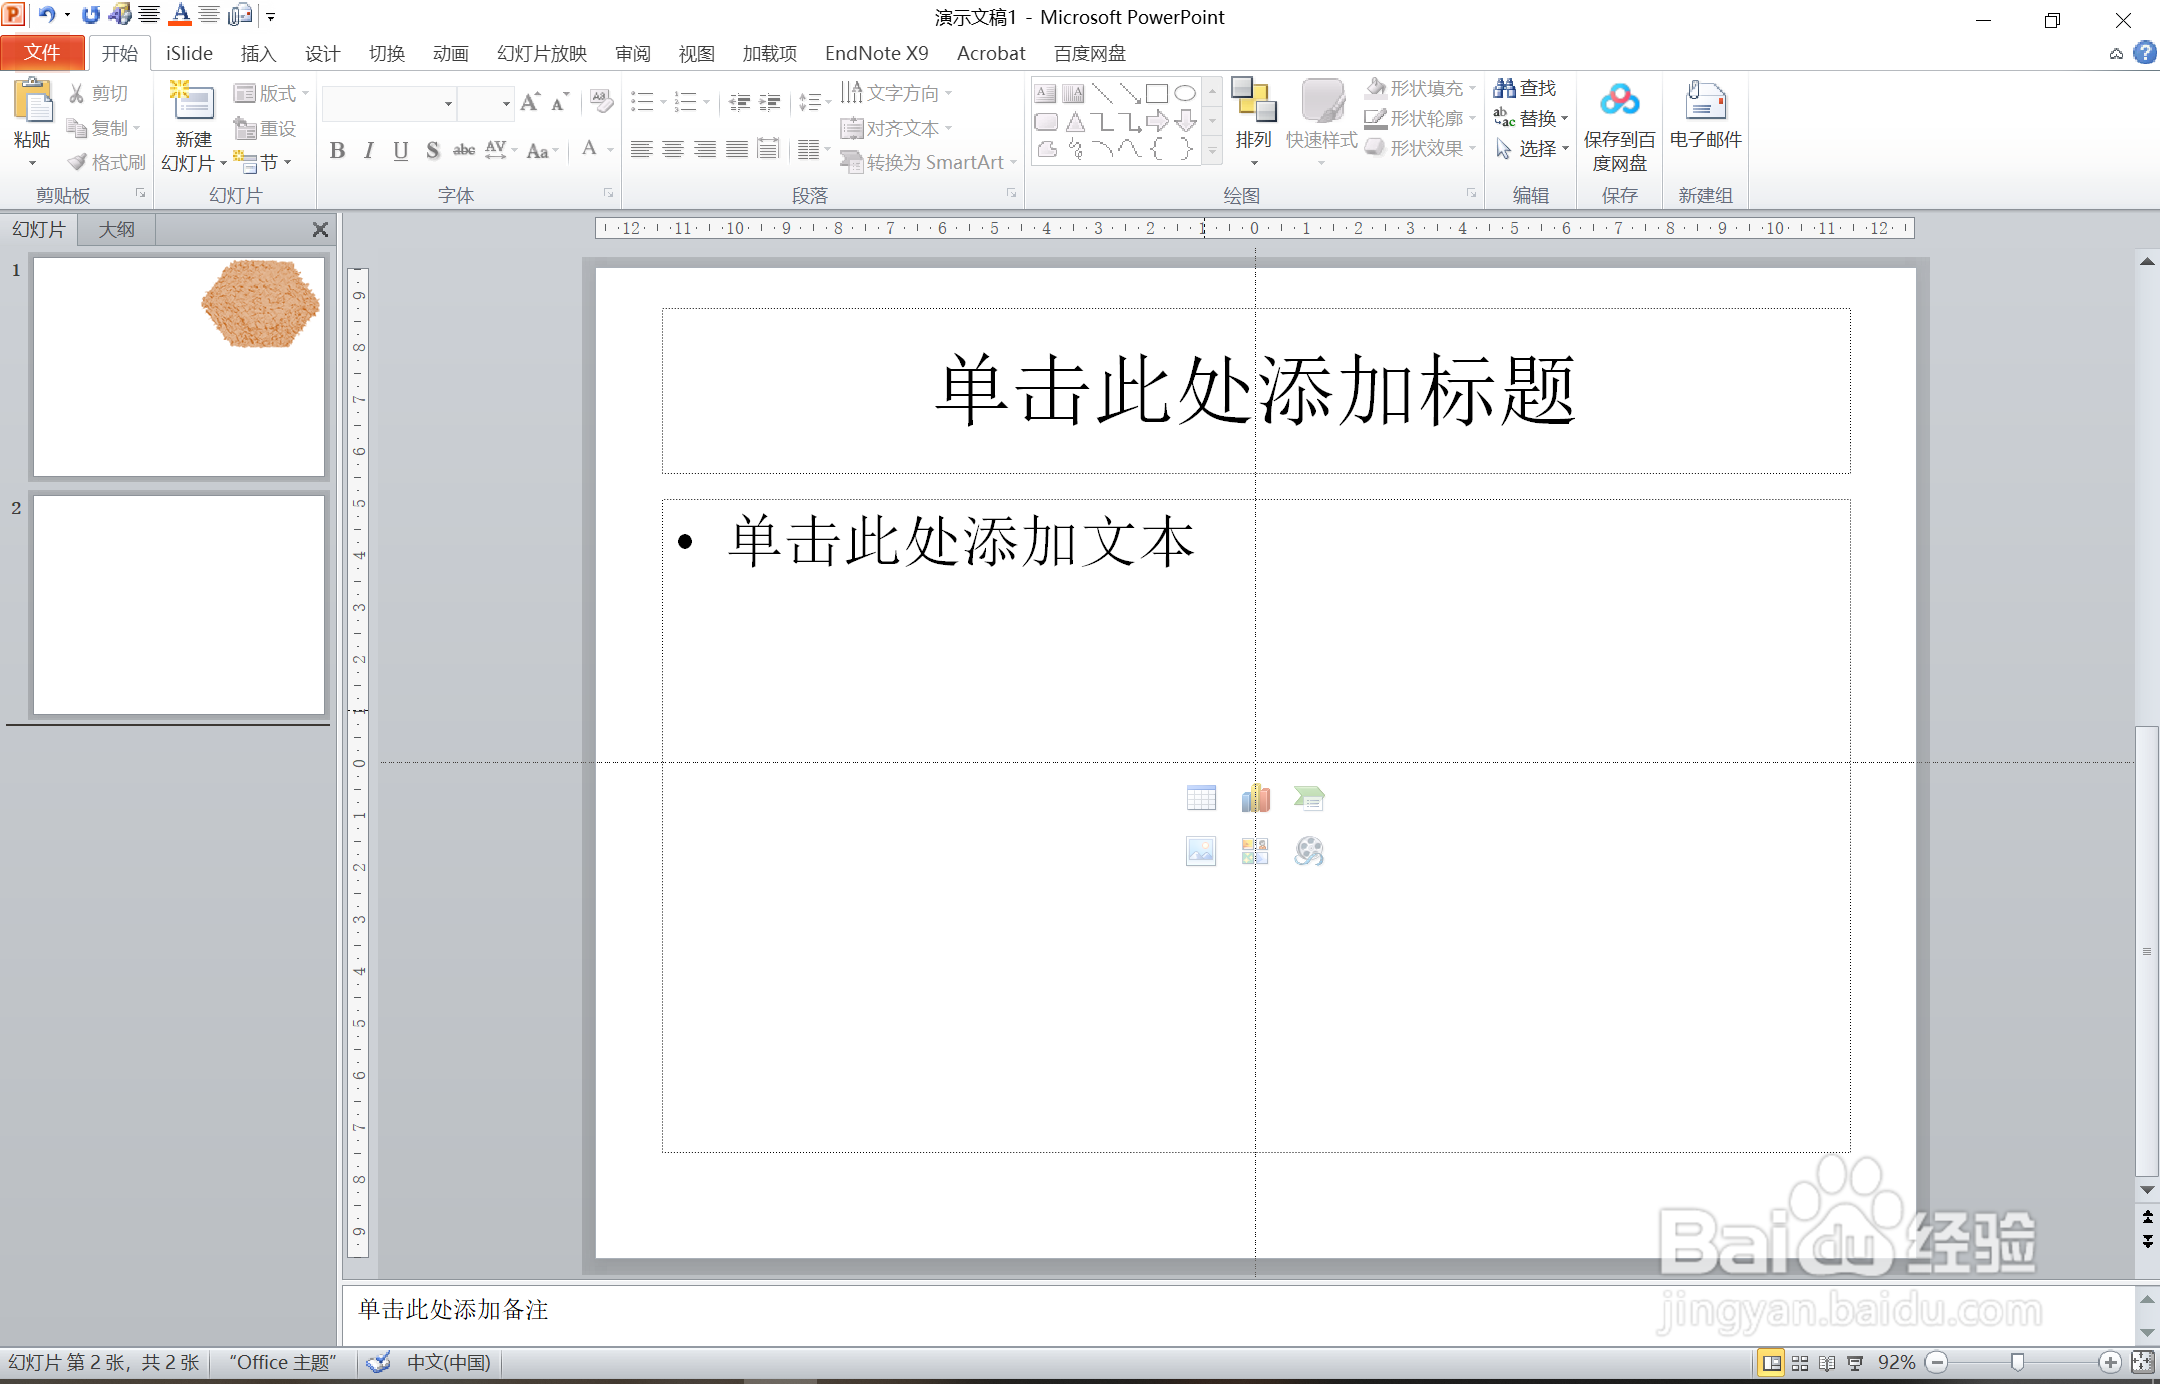
Task: Click the Insert Media Clip icon
Action: [x=1309, y=851]
